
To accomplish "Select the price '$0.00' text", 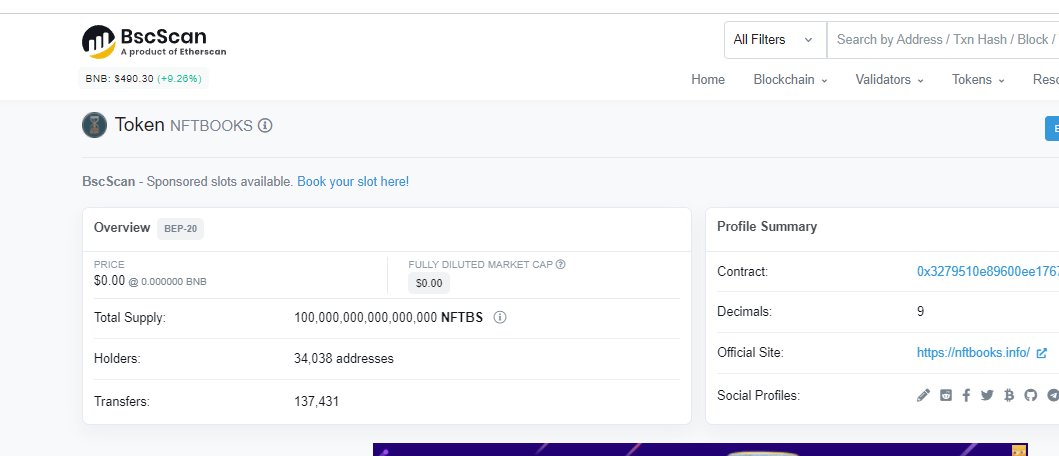I will [x=109, y=280].
